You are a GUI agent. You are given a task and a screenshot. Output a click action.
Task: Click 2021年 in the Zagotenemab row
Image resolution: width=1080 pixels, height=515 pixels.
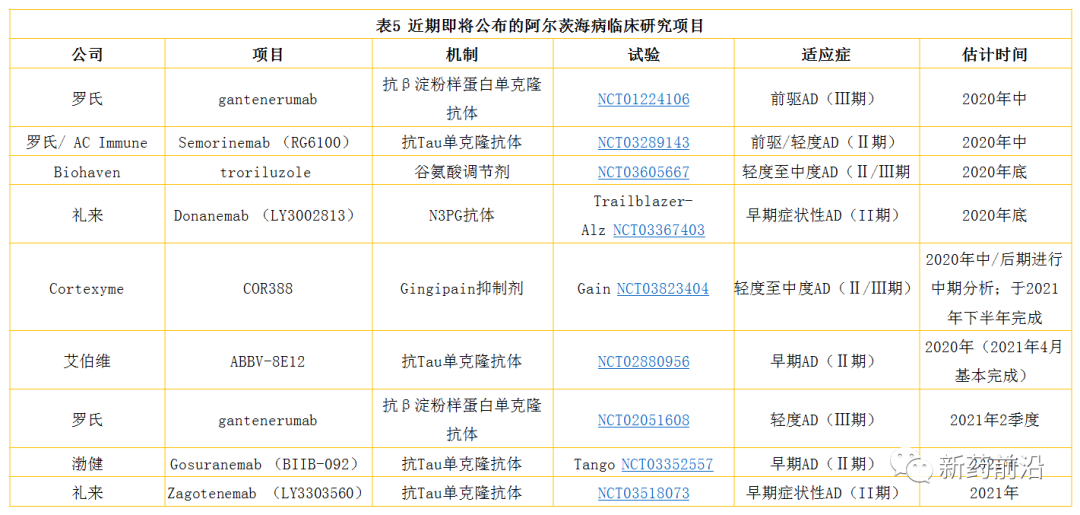point(994,494)
